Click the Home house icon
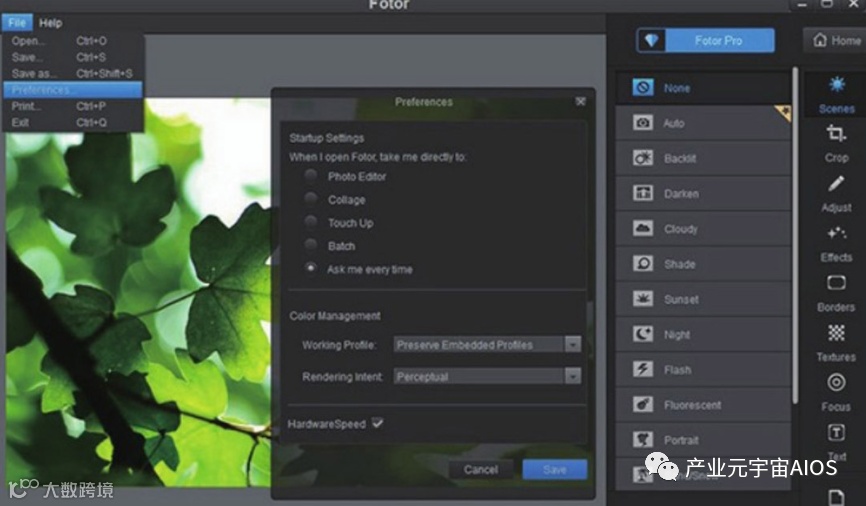Image resolution: width=866 pixels, height=506 pixels. point(820,40)
